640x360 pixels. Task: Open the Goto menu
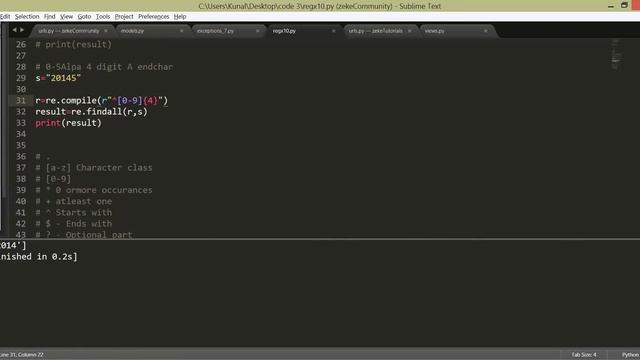[x=84, y=16]
